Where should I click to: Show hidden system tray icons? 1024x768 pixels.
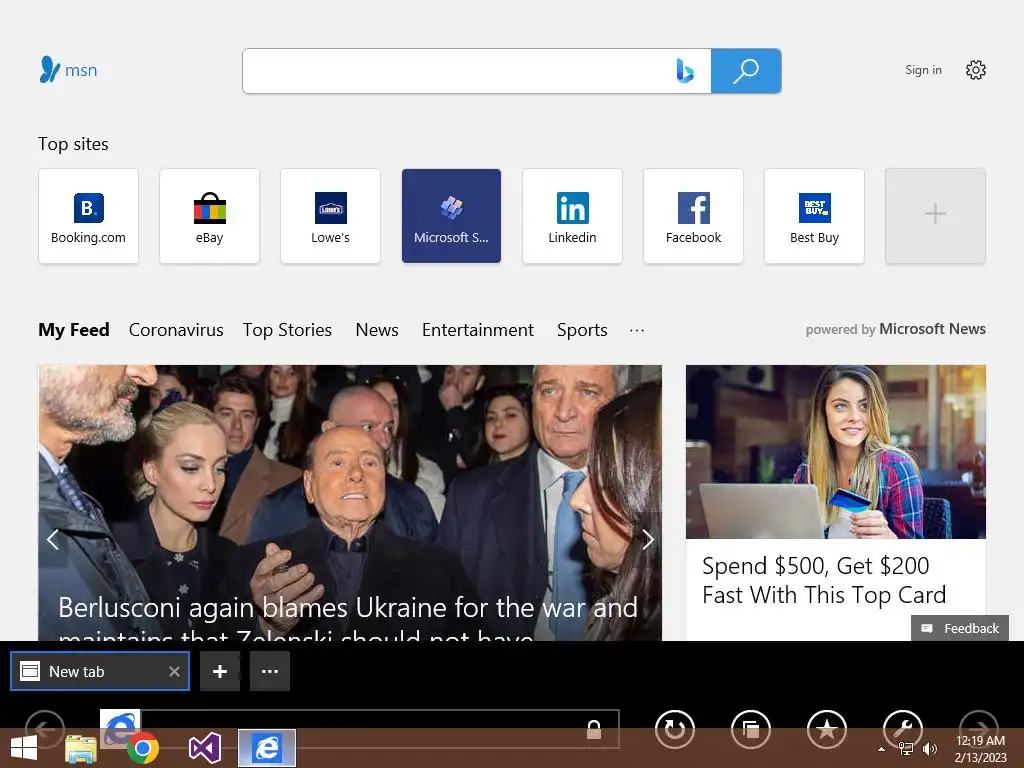pyautogui.click(x=881, y=749)
